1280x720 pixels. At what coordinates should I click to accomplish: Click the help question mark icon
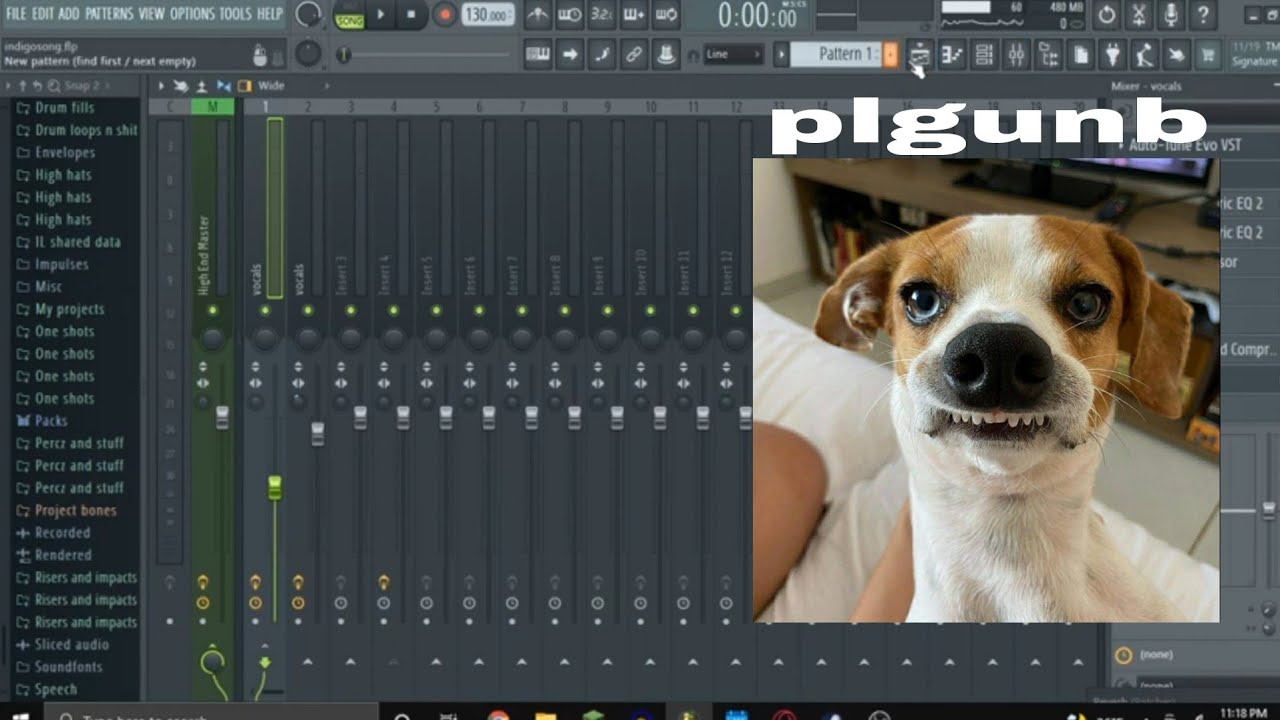[x=1202, y=14]
